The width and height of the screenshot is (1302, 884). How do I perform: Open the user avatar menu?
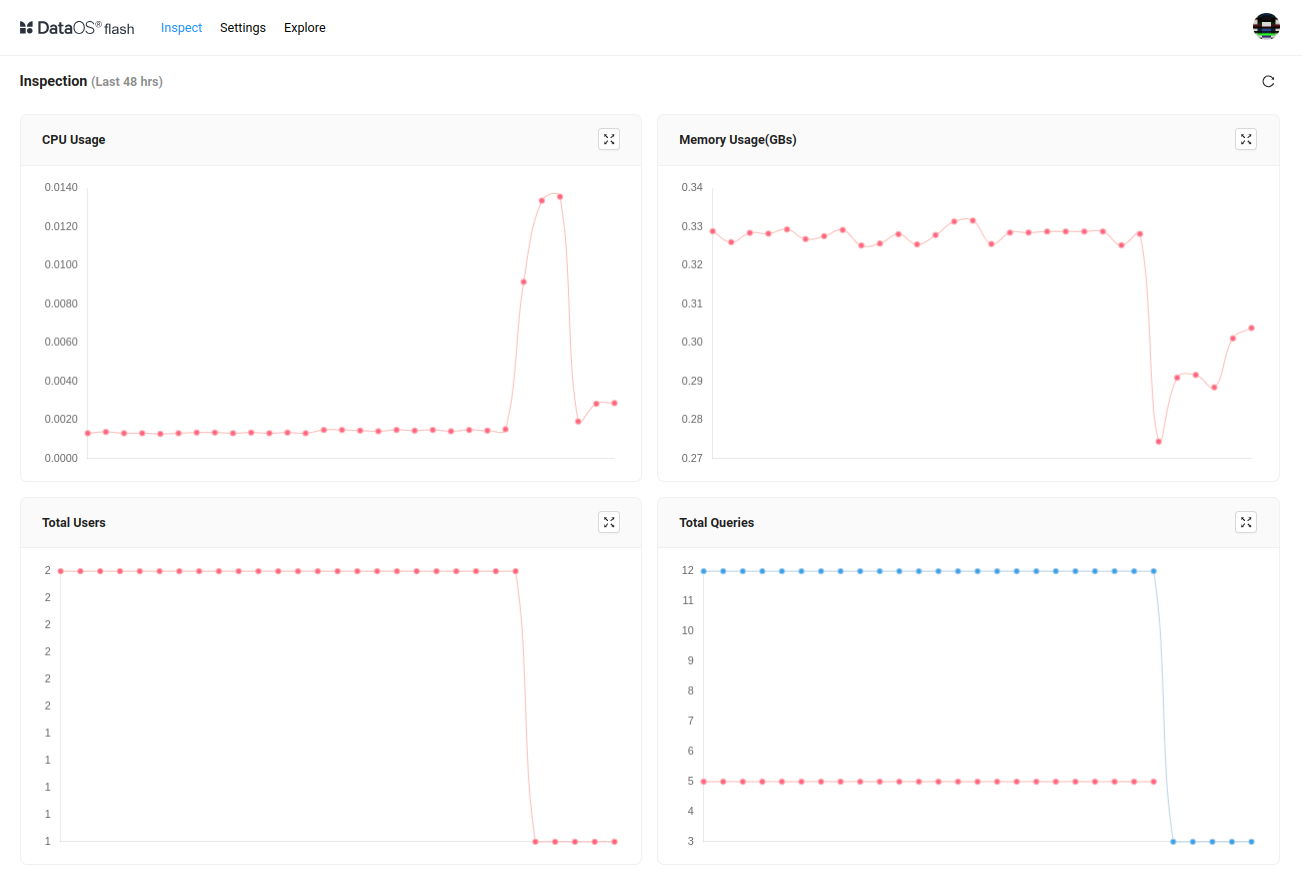tap(1266, 27)
